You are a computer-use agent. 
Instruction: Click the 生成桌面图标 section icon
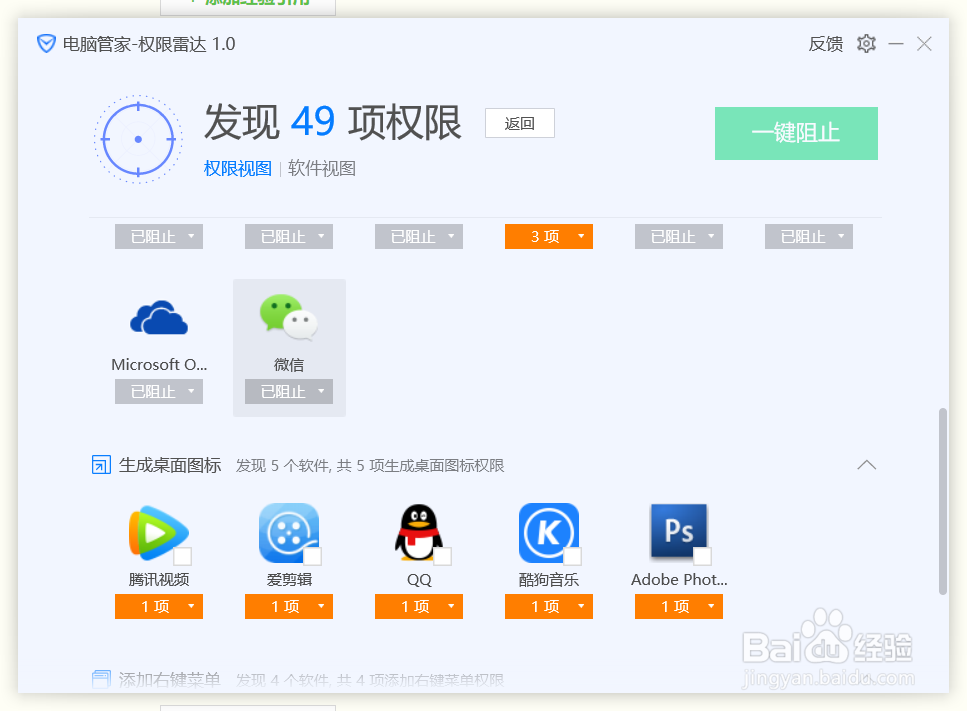point(101,465)
